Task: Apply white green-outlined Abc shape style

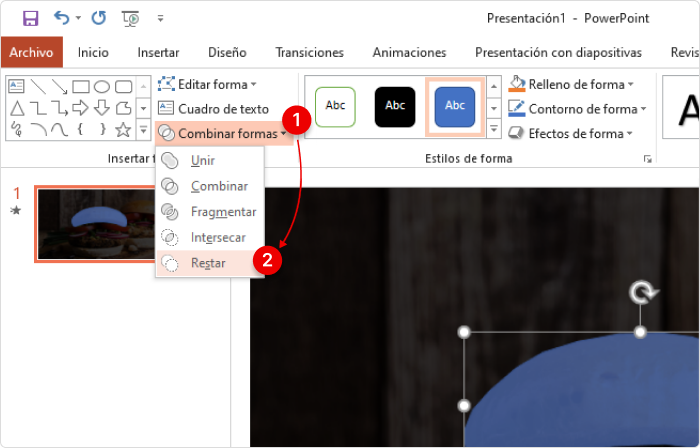Action: tap(335, 107)
